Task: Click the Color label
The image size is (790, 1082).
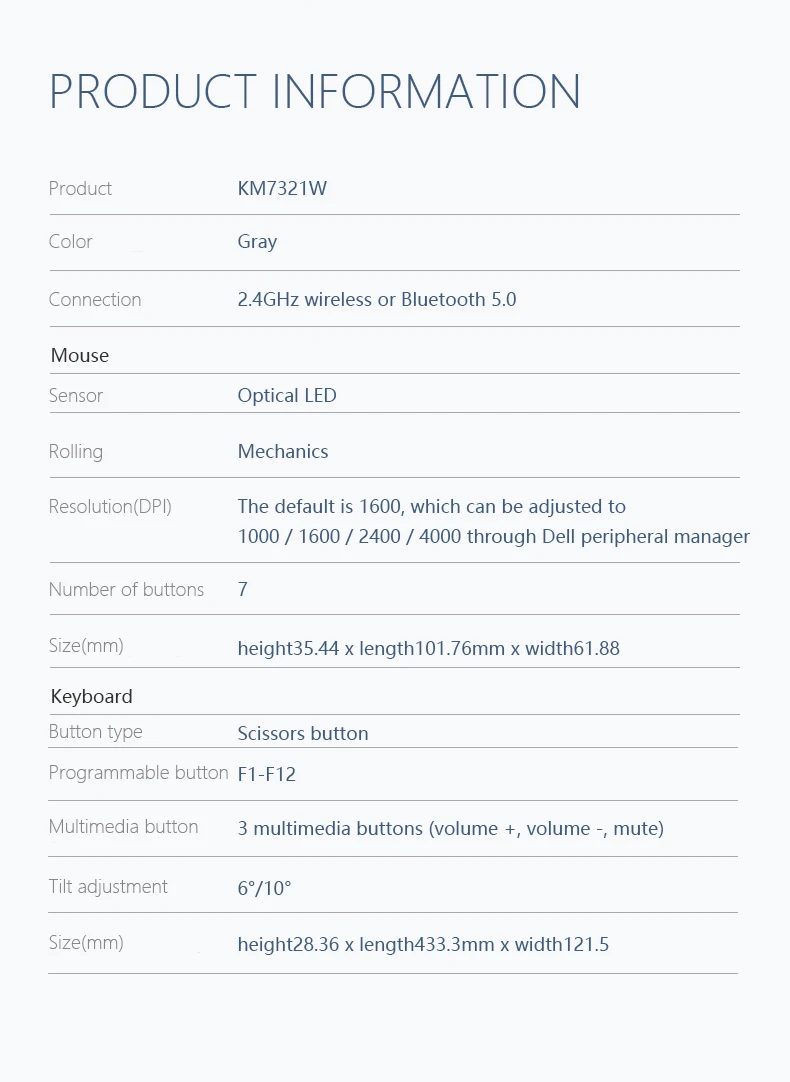Action: pyautogui.click(x=70, y=242)
